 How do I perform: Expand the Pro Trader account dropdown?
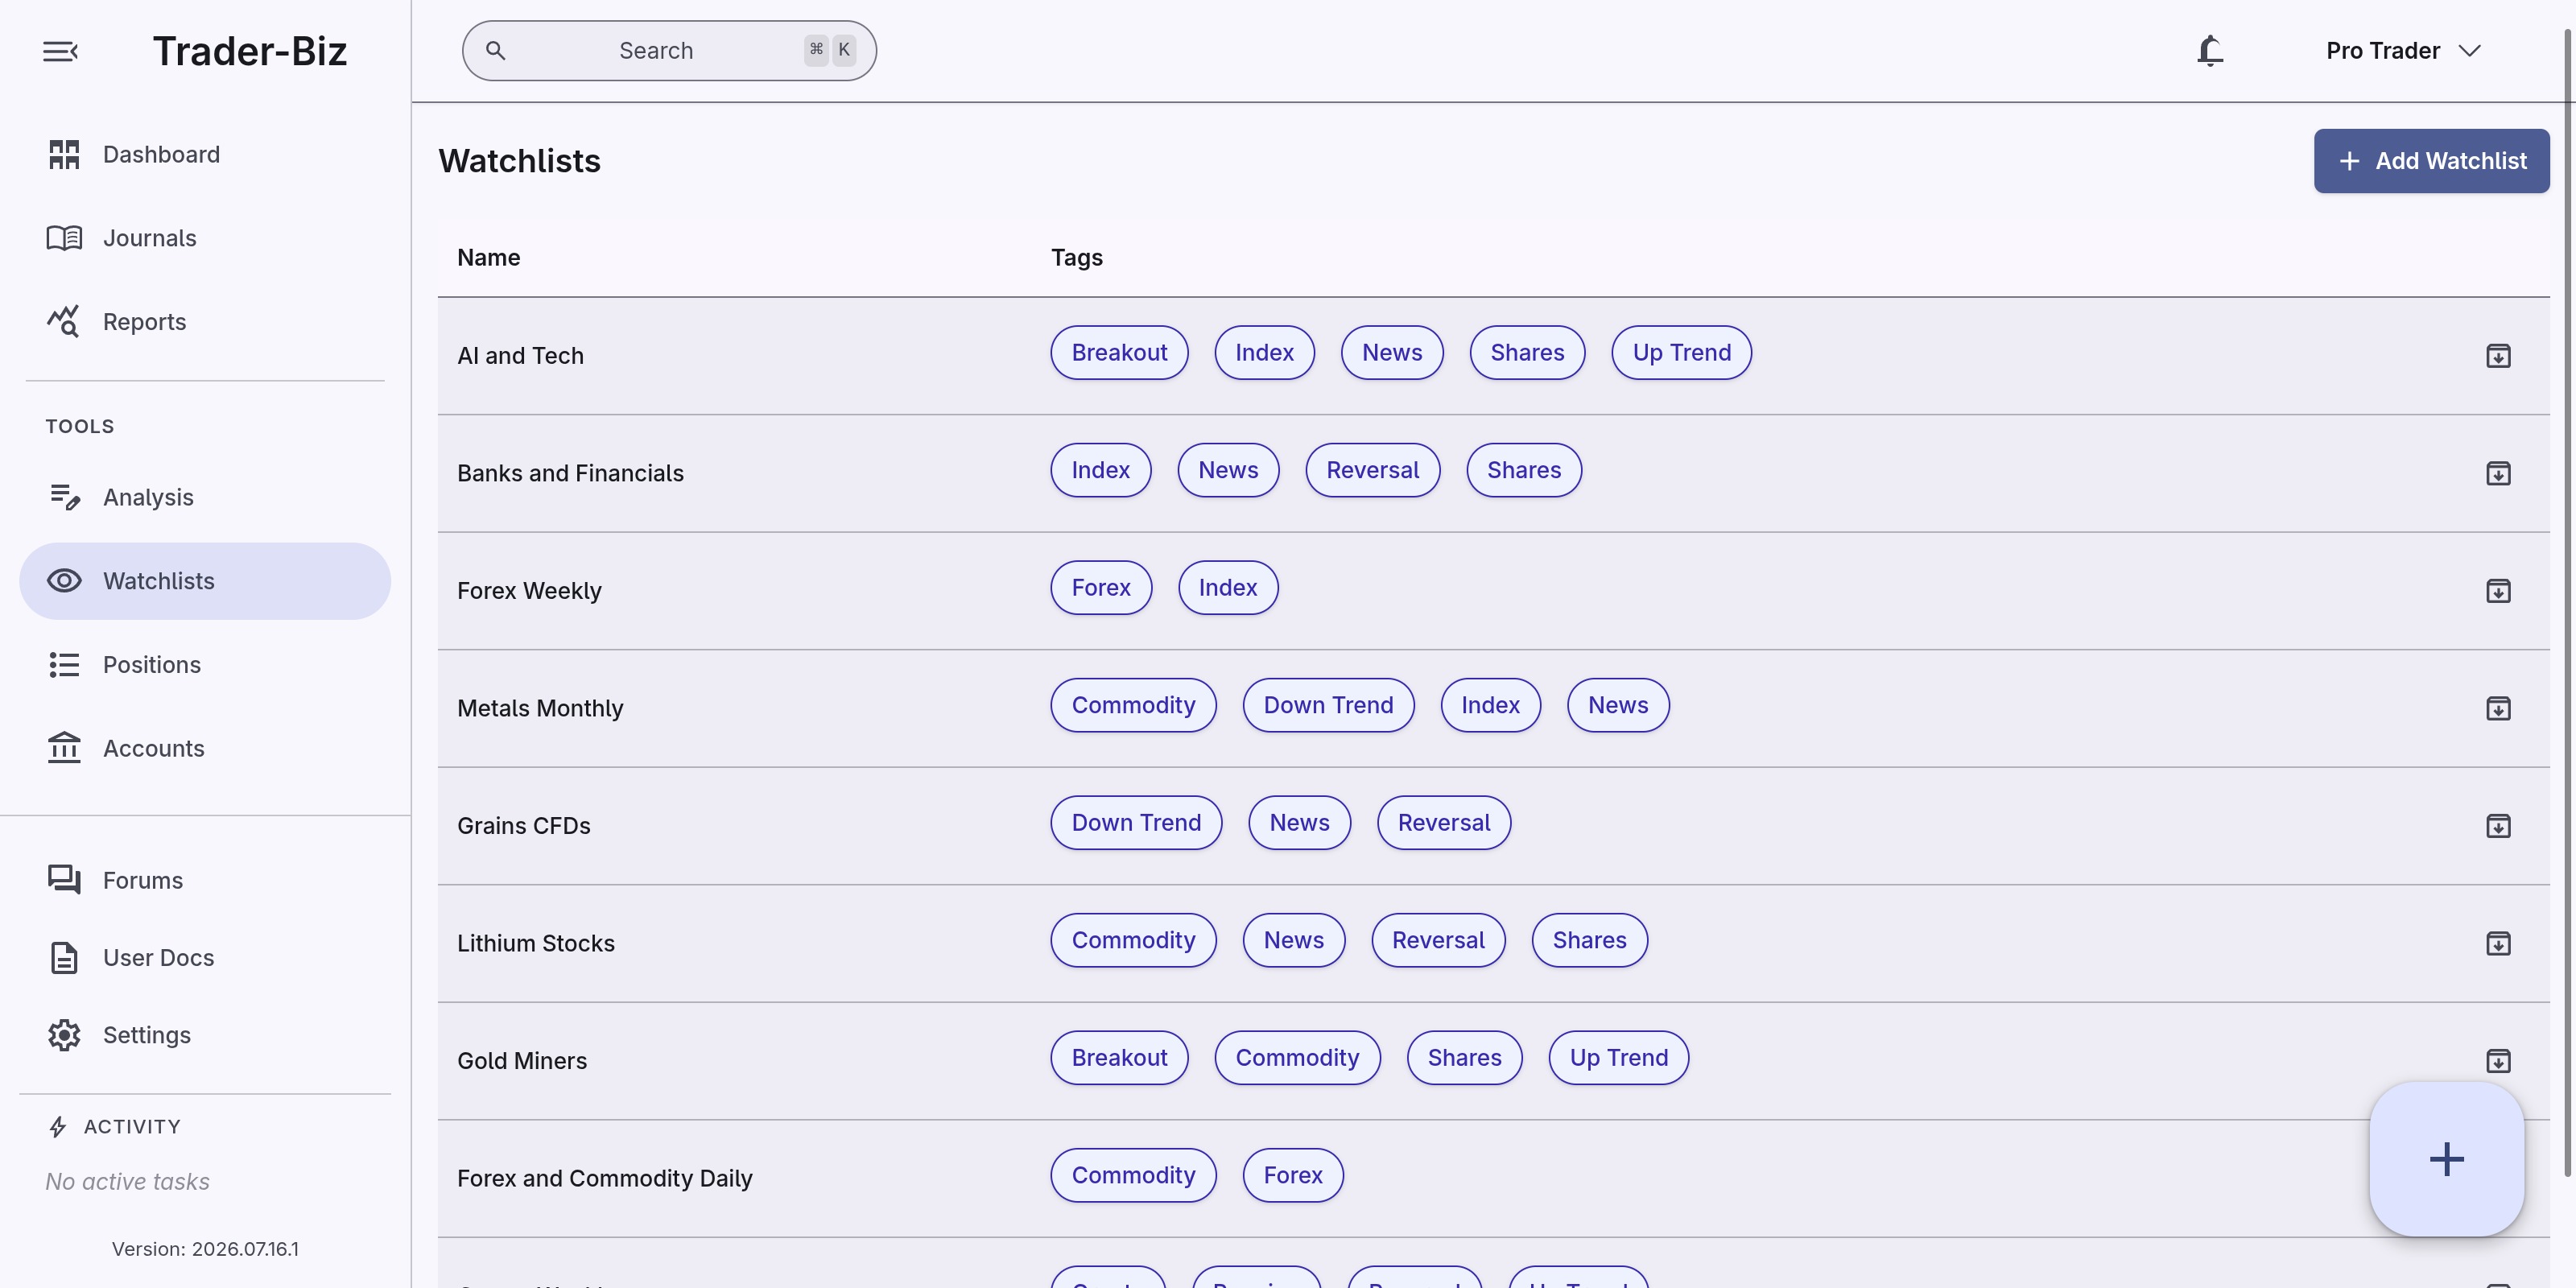click(2403, 51)
